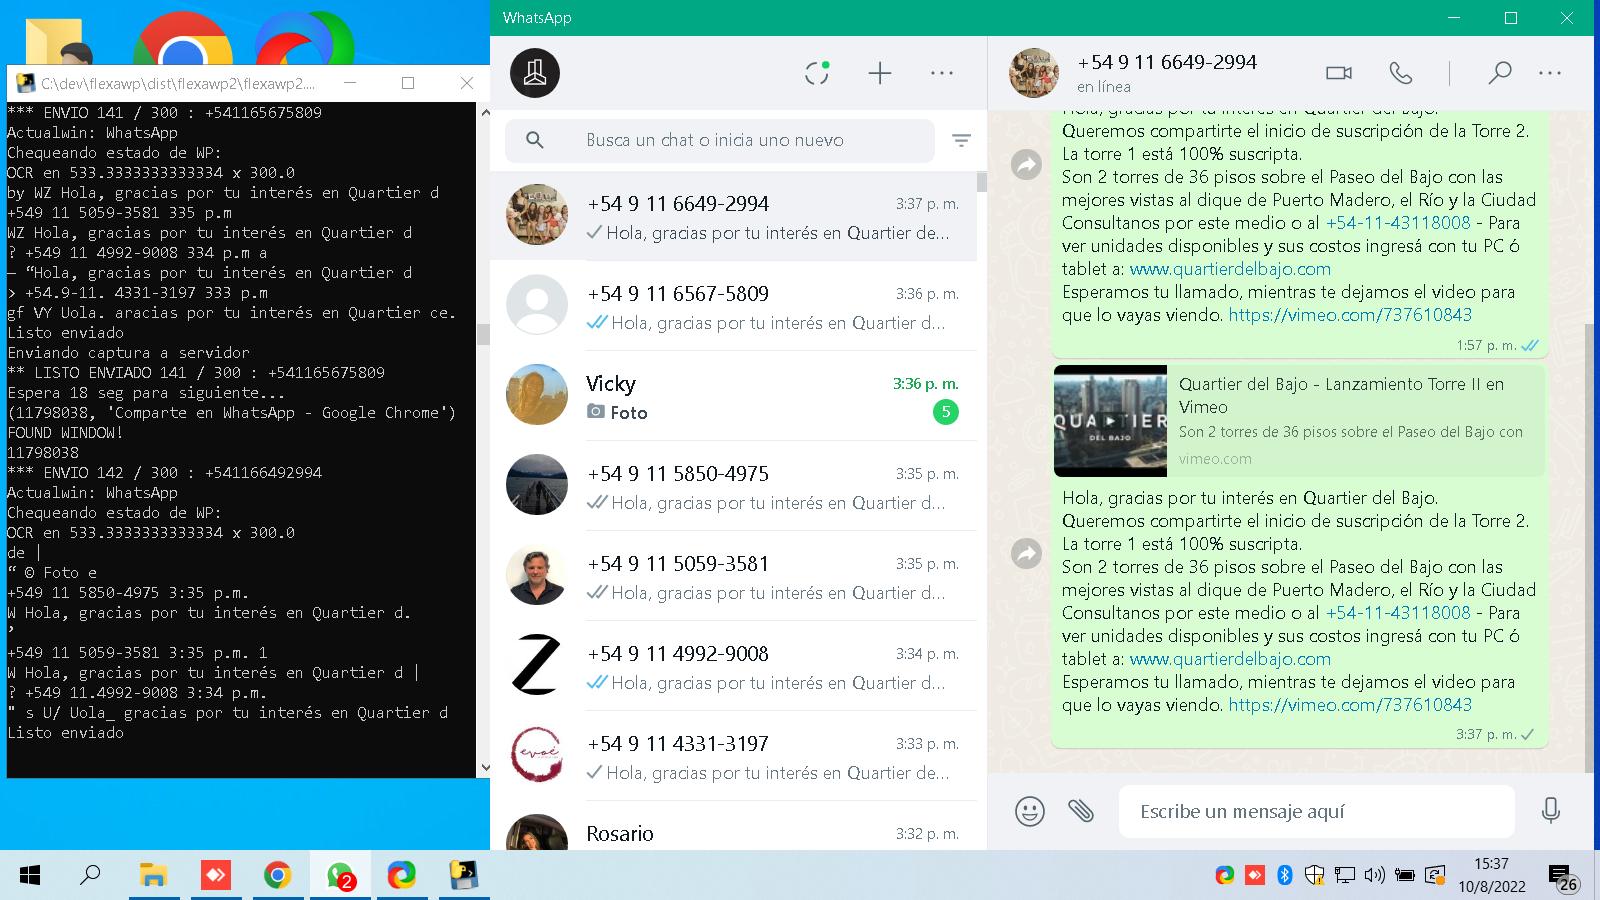Viewport: 1600px width, 900px height.
Task: Click the chat list scrollbar
Action: (x=982, y=182)
